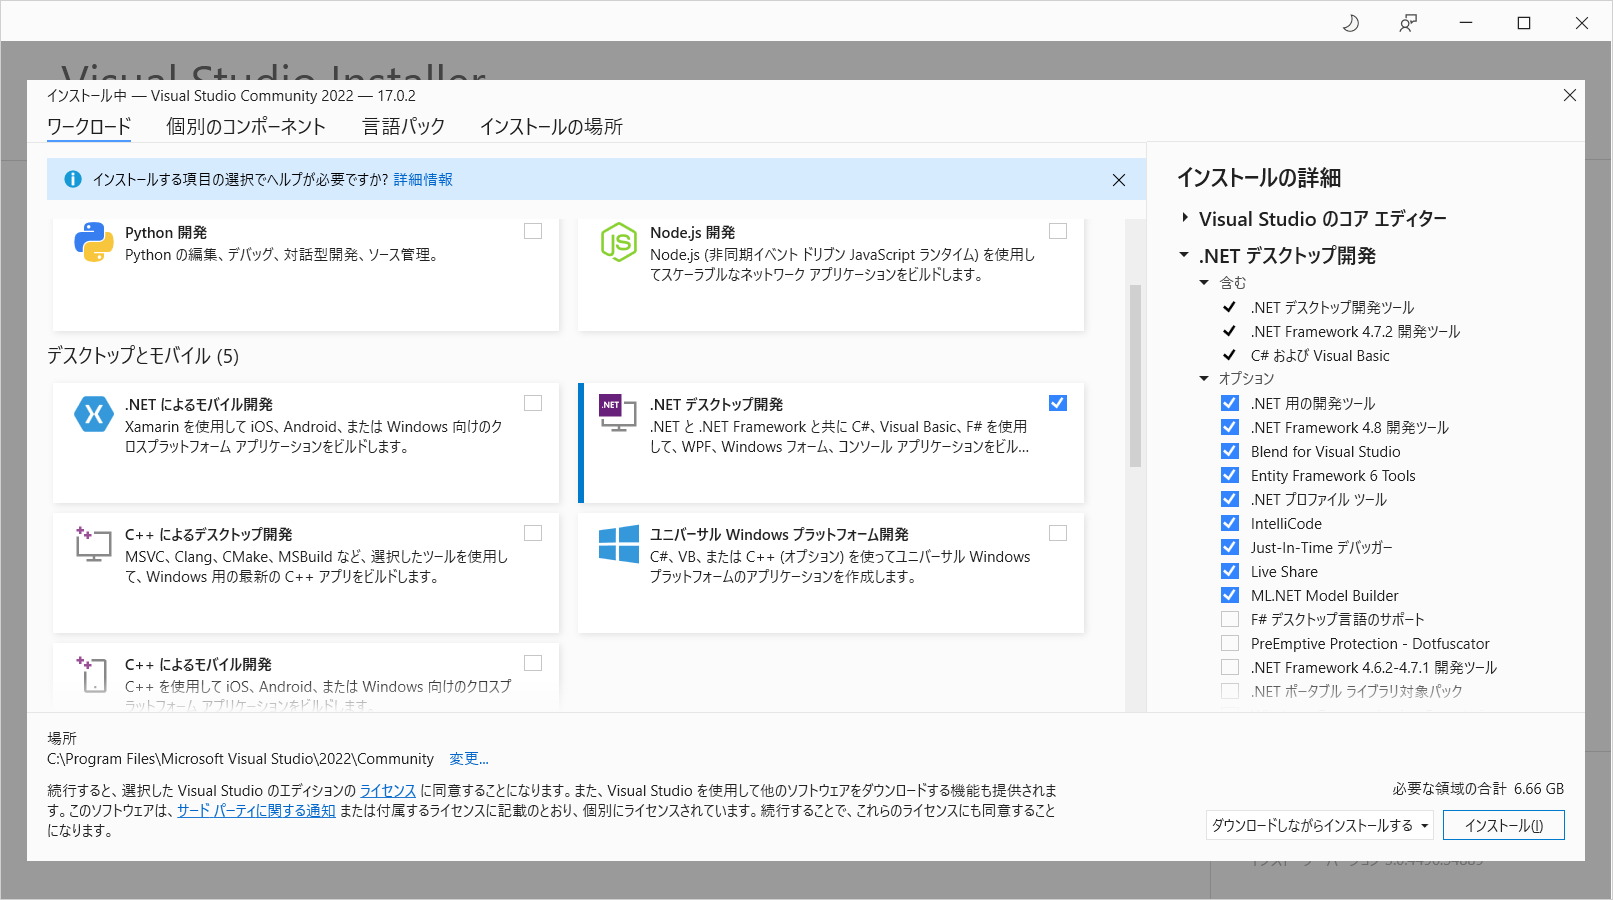Image resolution: width=1613 pixels, height=900 pixels.
Task: Uncheck Blend for Visual Studio option
Action: [1230, 451]
